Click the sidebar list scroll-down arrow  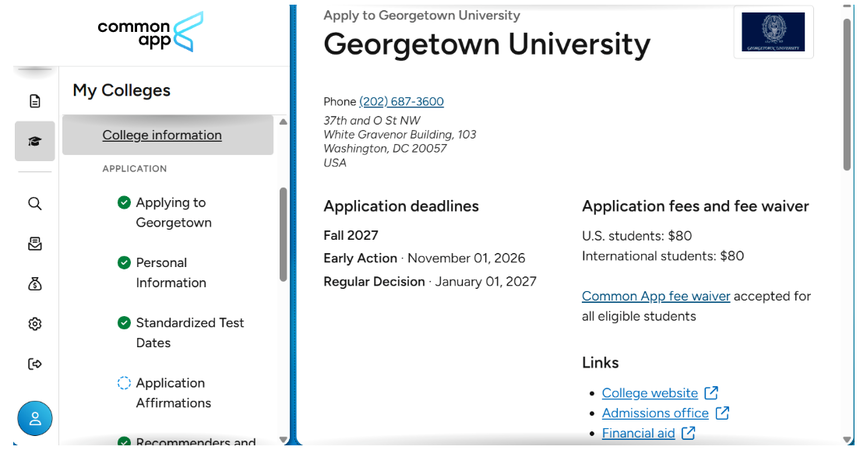[x=283, y=439]
